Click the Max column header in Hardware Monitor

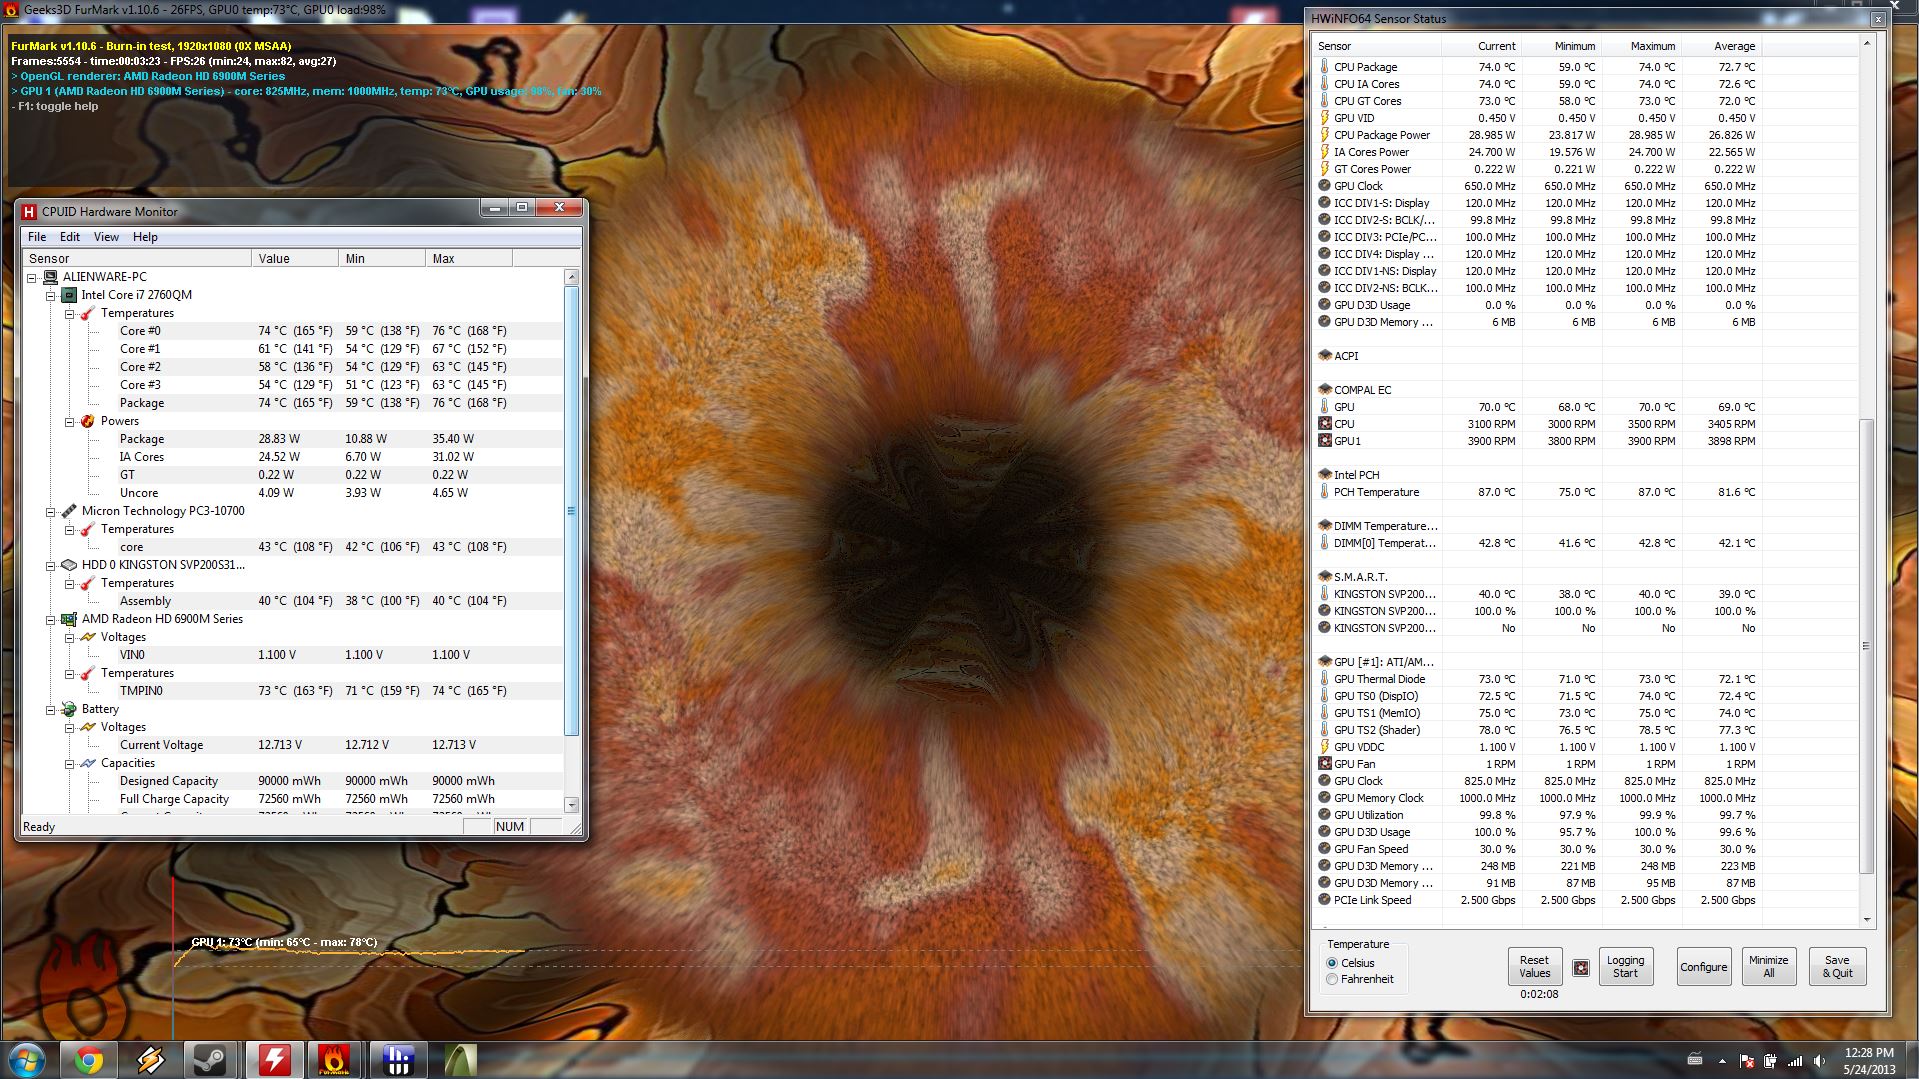(x=469, y=258)
